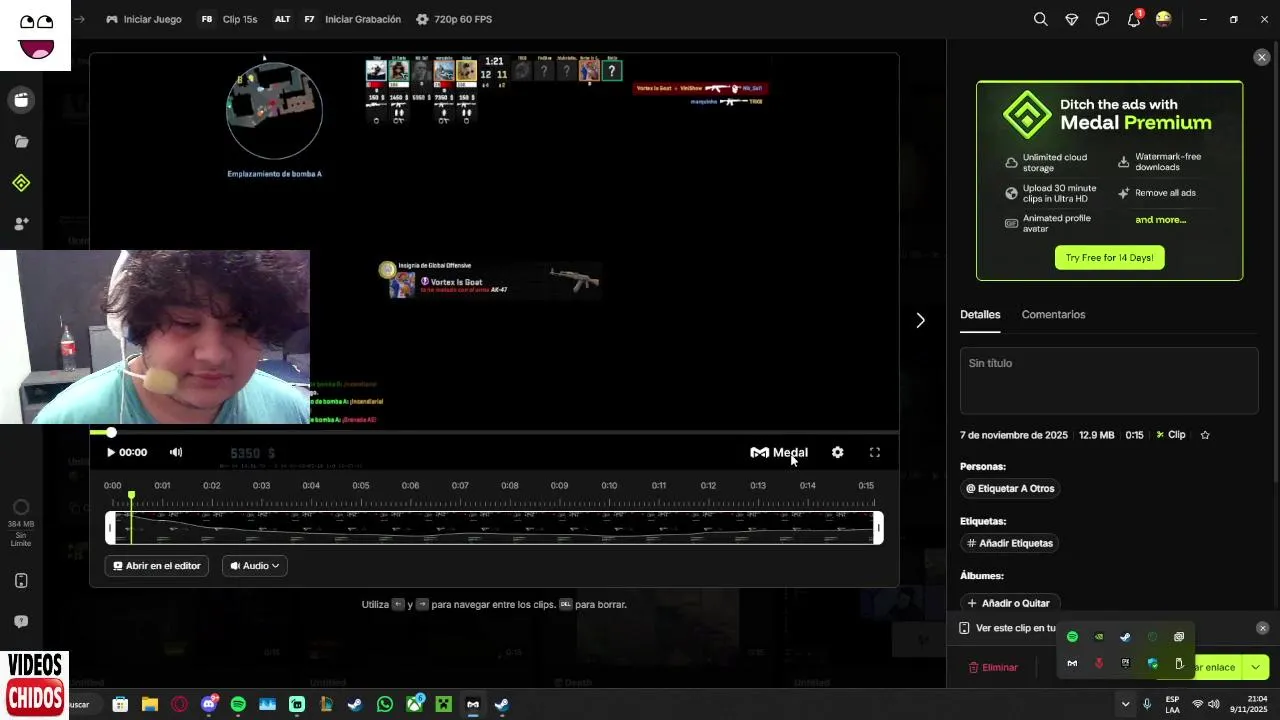Click Iniciar Juego in top bar

click(144, 19)
